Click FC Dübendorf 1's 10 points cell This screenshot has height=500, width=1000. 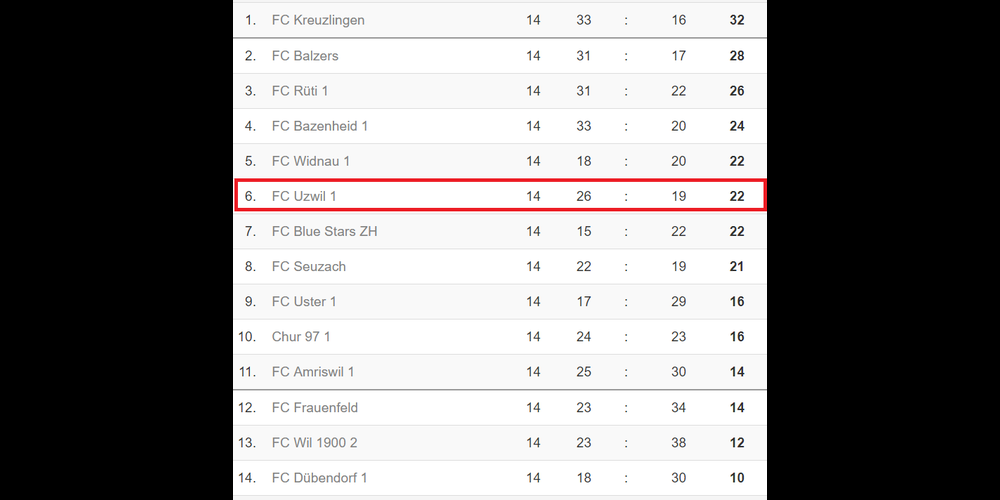(737, 478)
